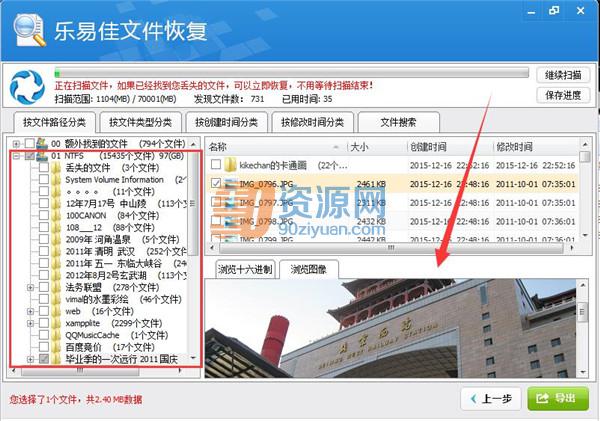
Task: Click the file list horizontal scrollbar
Action: coord(391,248)
